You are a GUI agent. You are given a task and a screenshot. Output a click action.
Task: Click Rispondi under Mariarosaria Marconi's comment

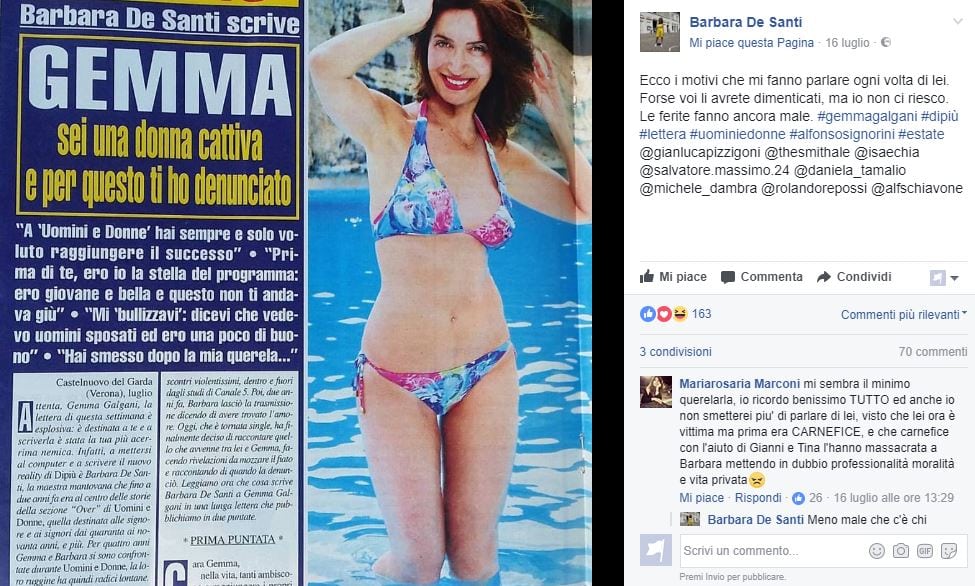pyautogui.click(x=758, y=498)
